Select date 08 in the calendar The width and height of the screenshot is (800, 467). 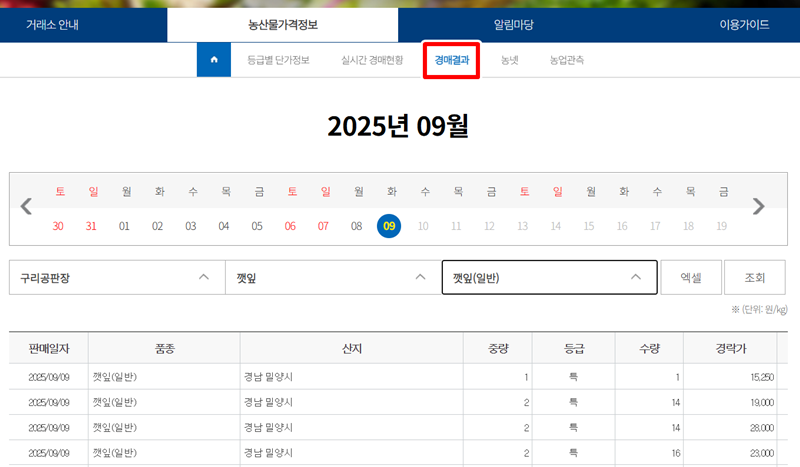point(357,226)
